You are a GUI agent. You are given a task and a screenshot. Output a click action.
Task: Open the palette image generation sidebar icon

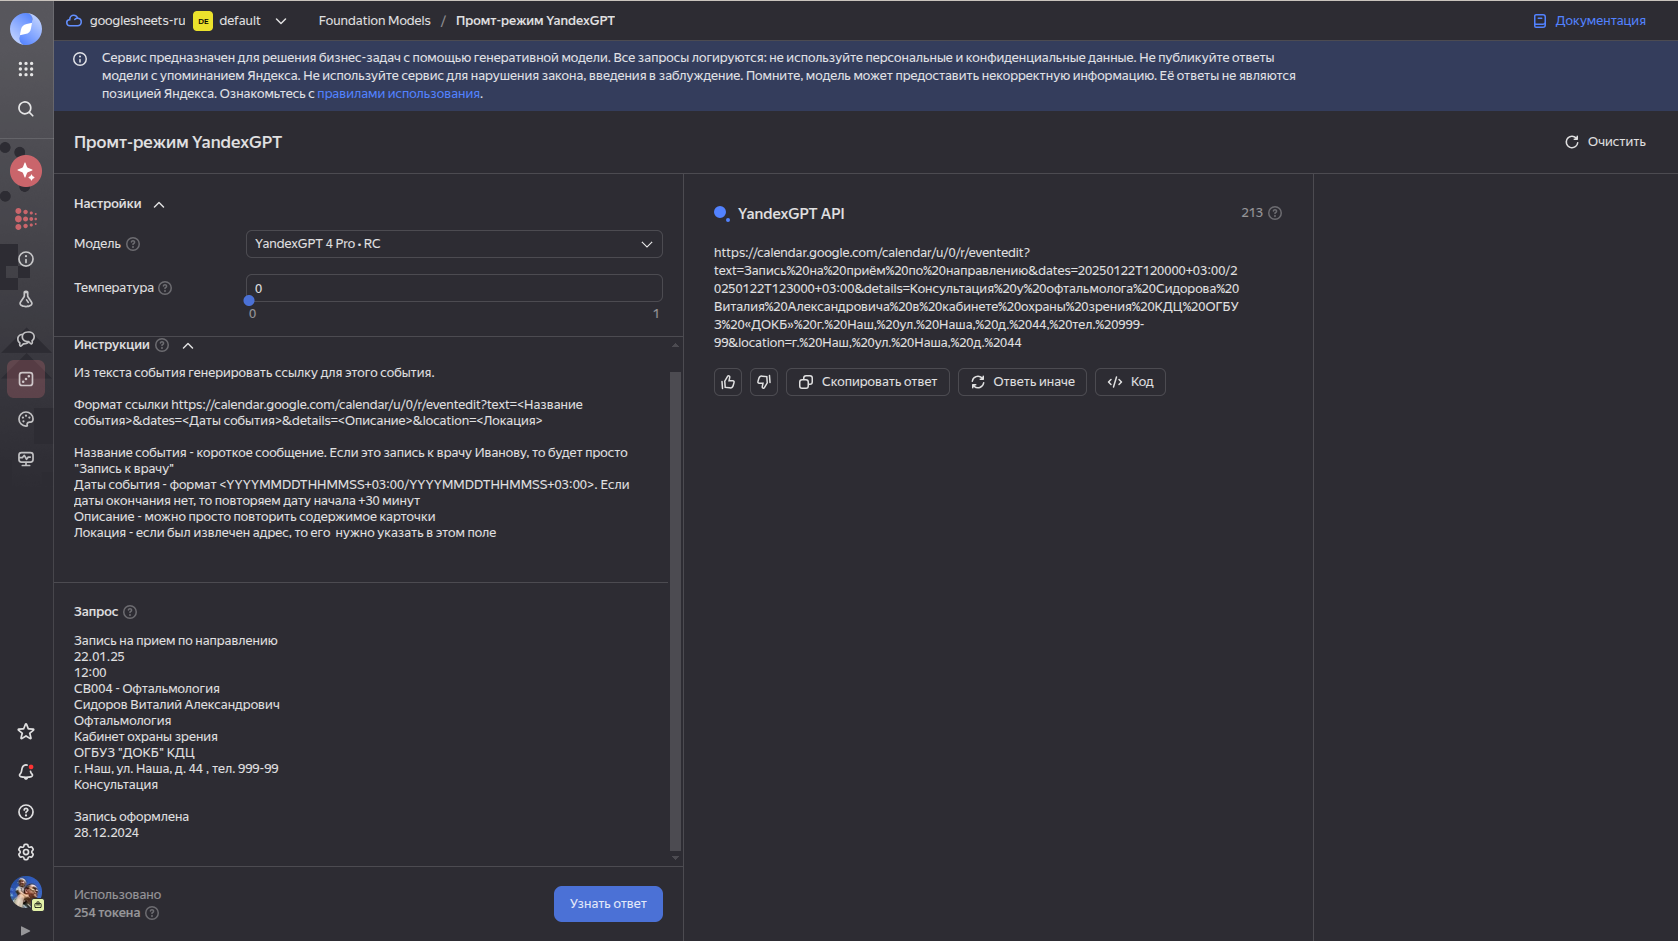click(26, 419)
